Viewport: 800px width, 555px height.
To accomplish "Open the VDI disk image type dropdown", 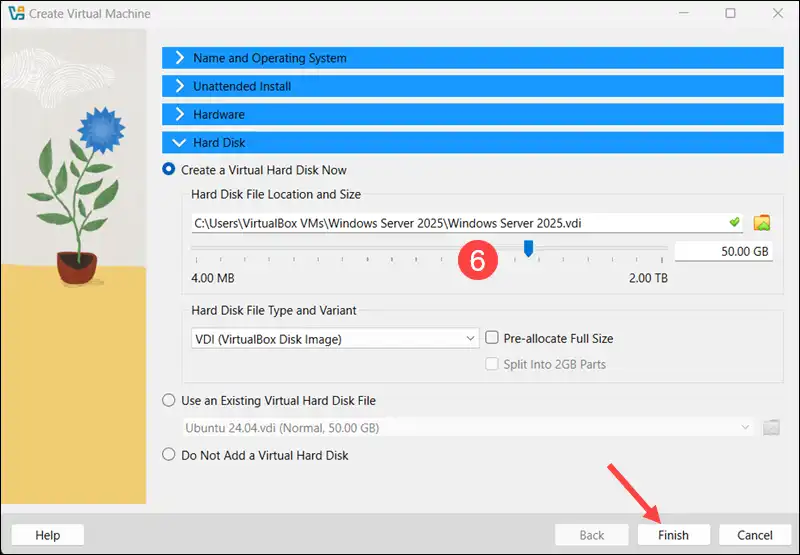I will pos(335,339).
